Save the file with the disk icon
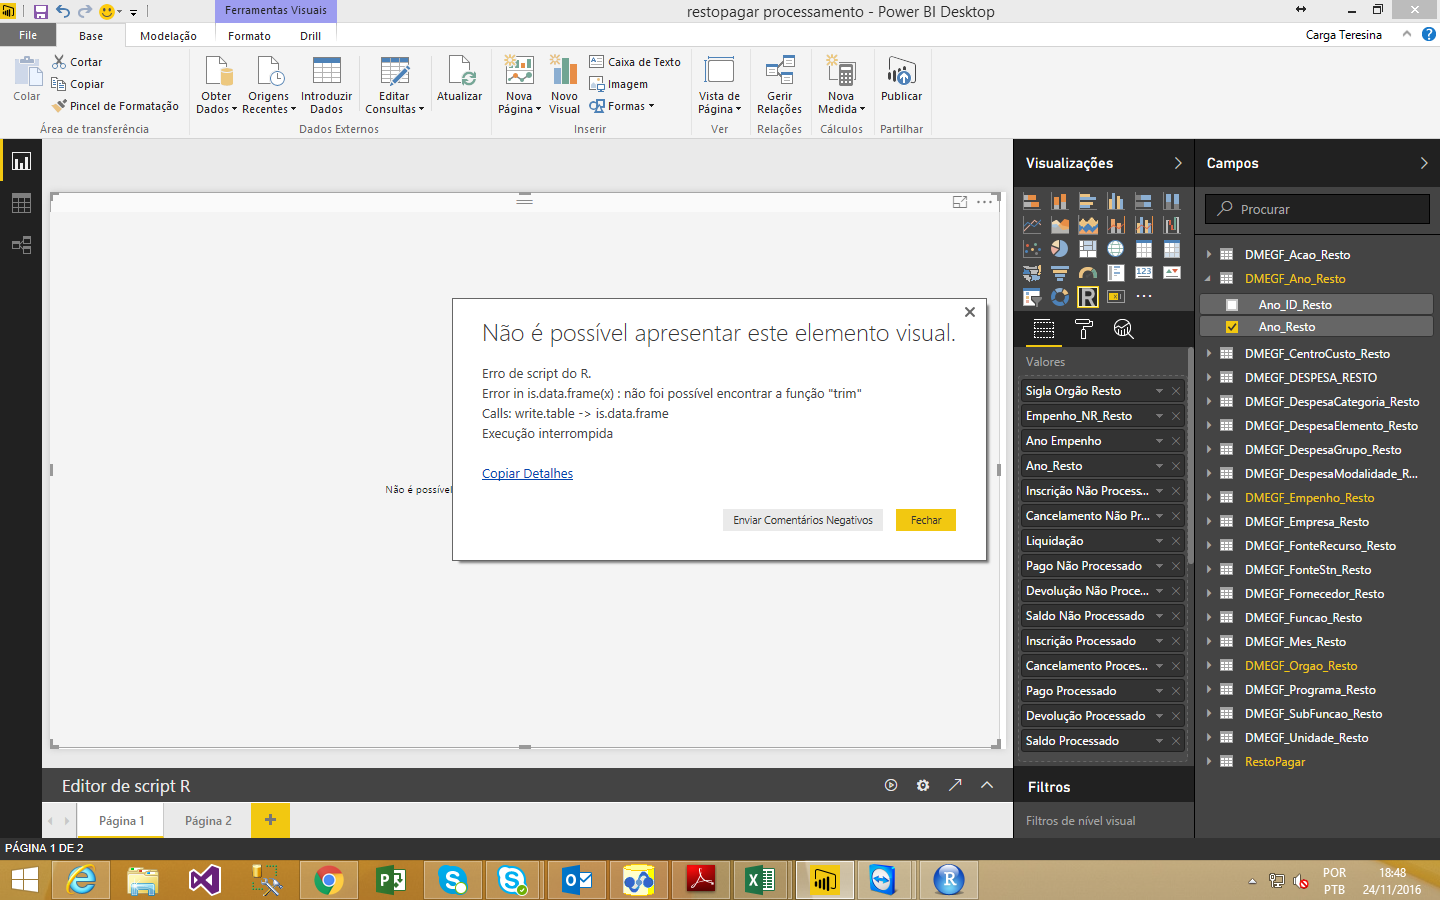This screenshot has width=1440, height=900. [41, 12]
